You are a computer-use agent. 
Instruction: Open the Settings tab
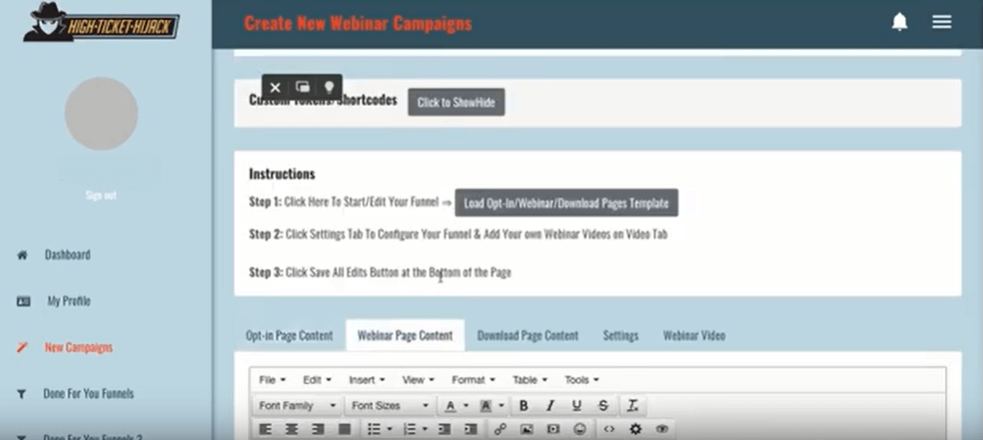point(621,335)
